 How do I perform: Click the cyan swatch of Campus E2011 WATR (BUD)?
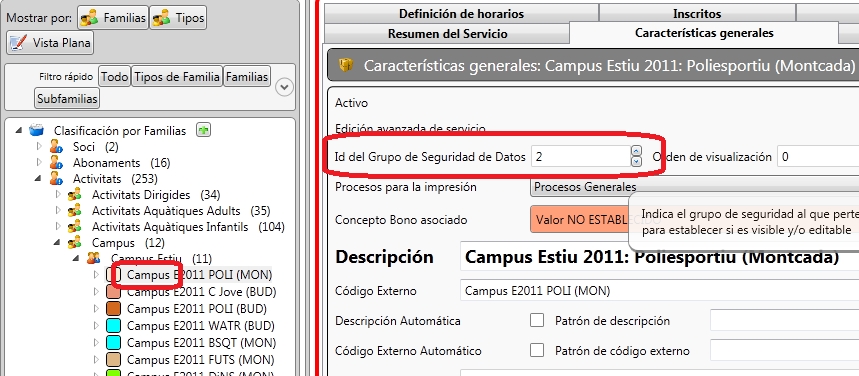113,326
